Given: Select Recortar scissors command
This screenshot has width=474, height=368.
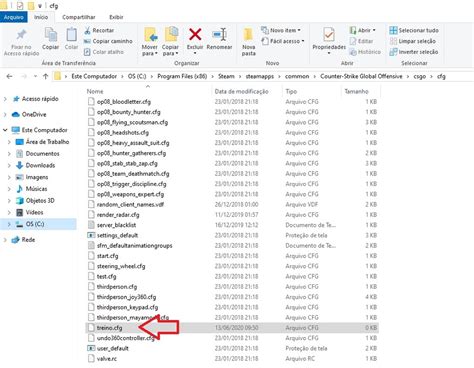Looking at the screenshot, I should click(x=99, y=30).
